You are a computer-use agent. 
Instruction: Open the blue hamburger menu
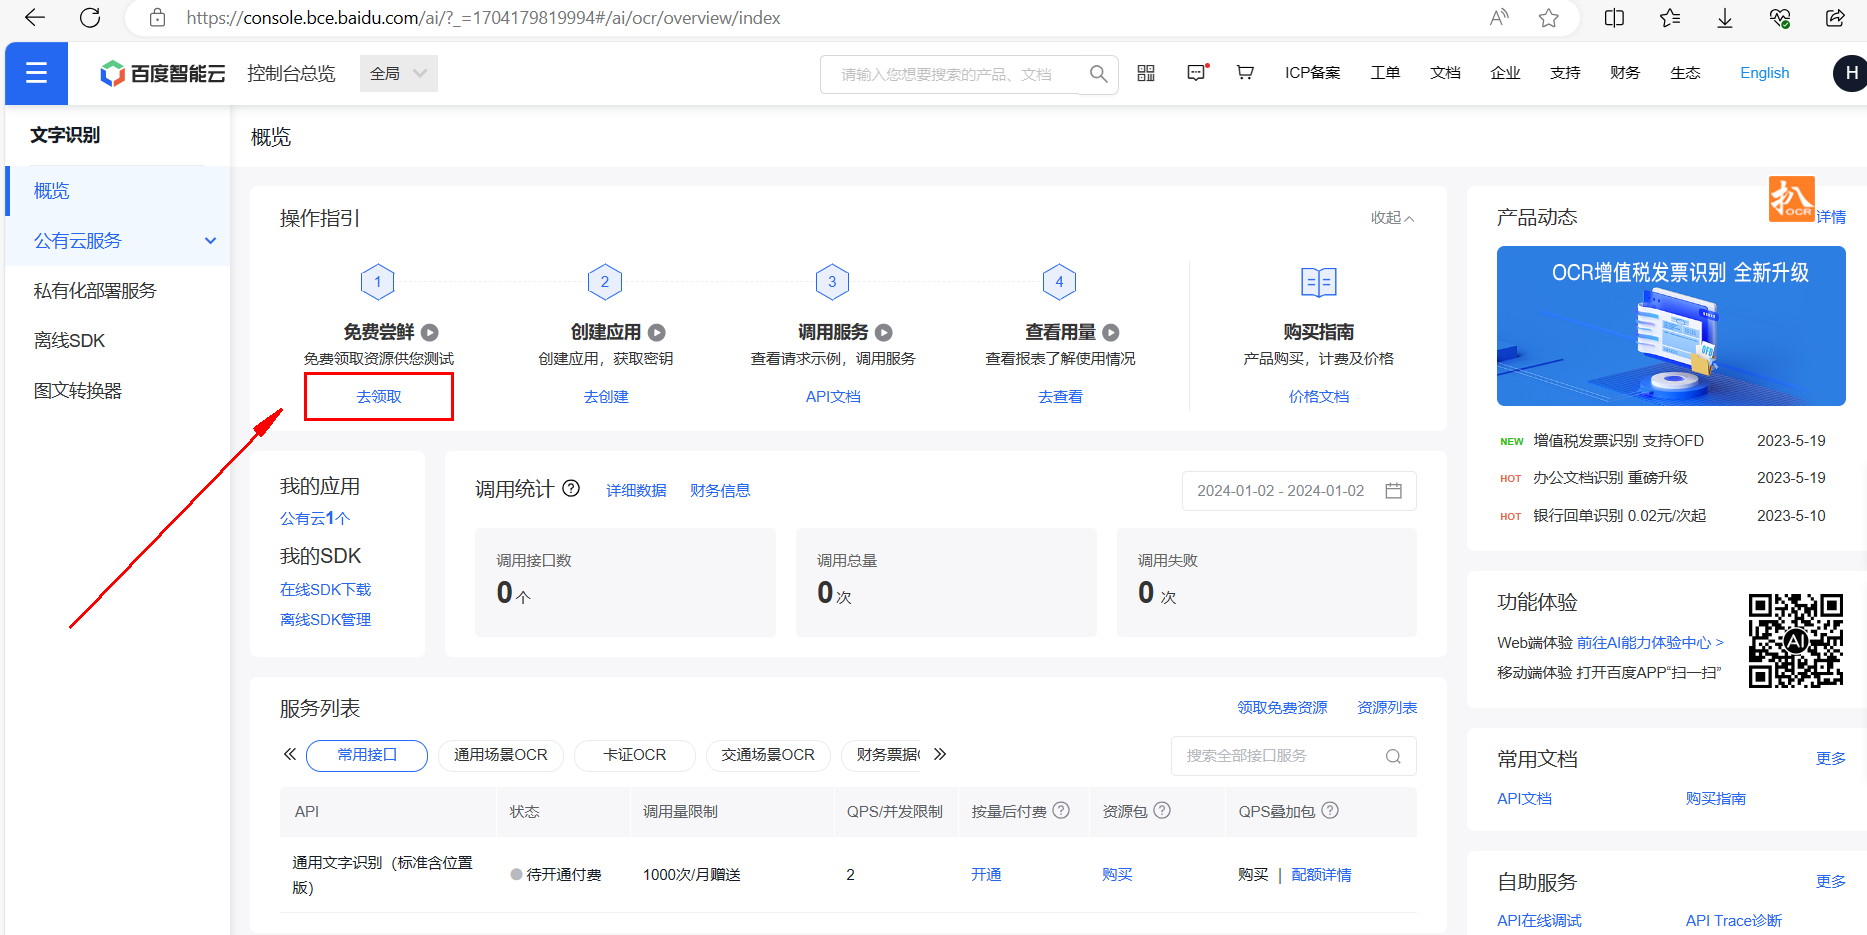click(x=36, y=73)
